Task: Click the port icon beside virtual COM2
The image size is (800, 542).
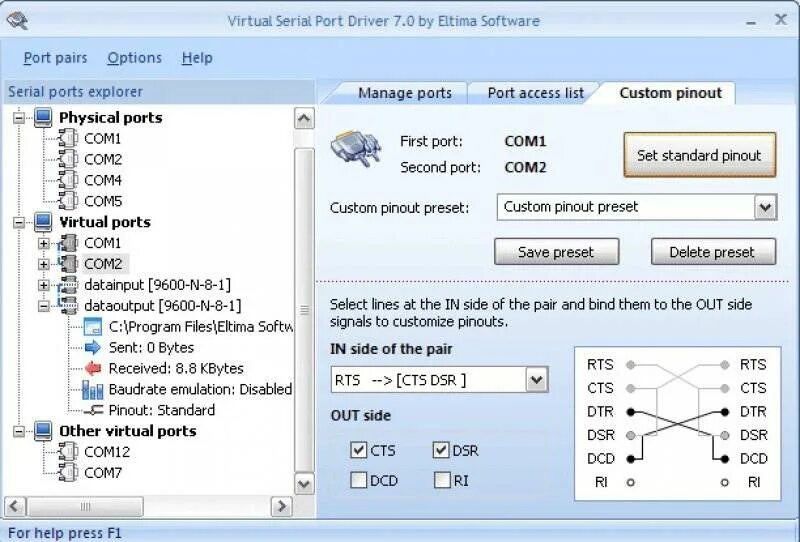Action: (x=68, y=264)
